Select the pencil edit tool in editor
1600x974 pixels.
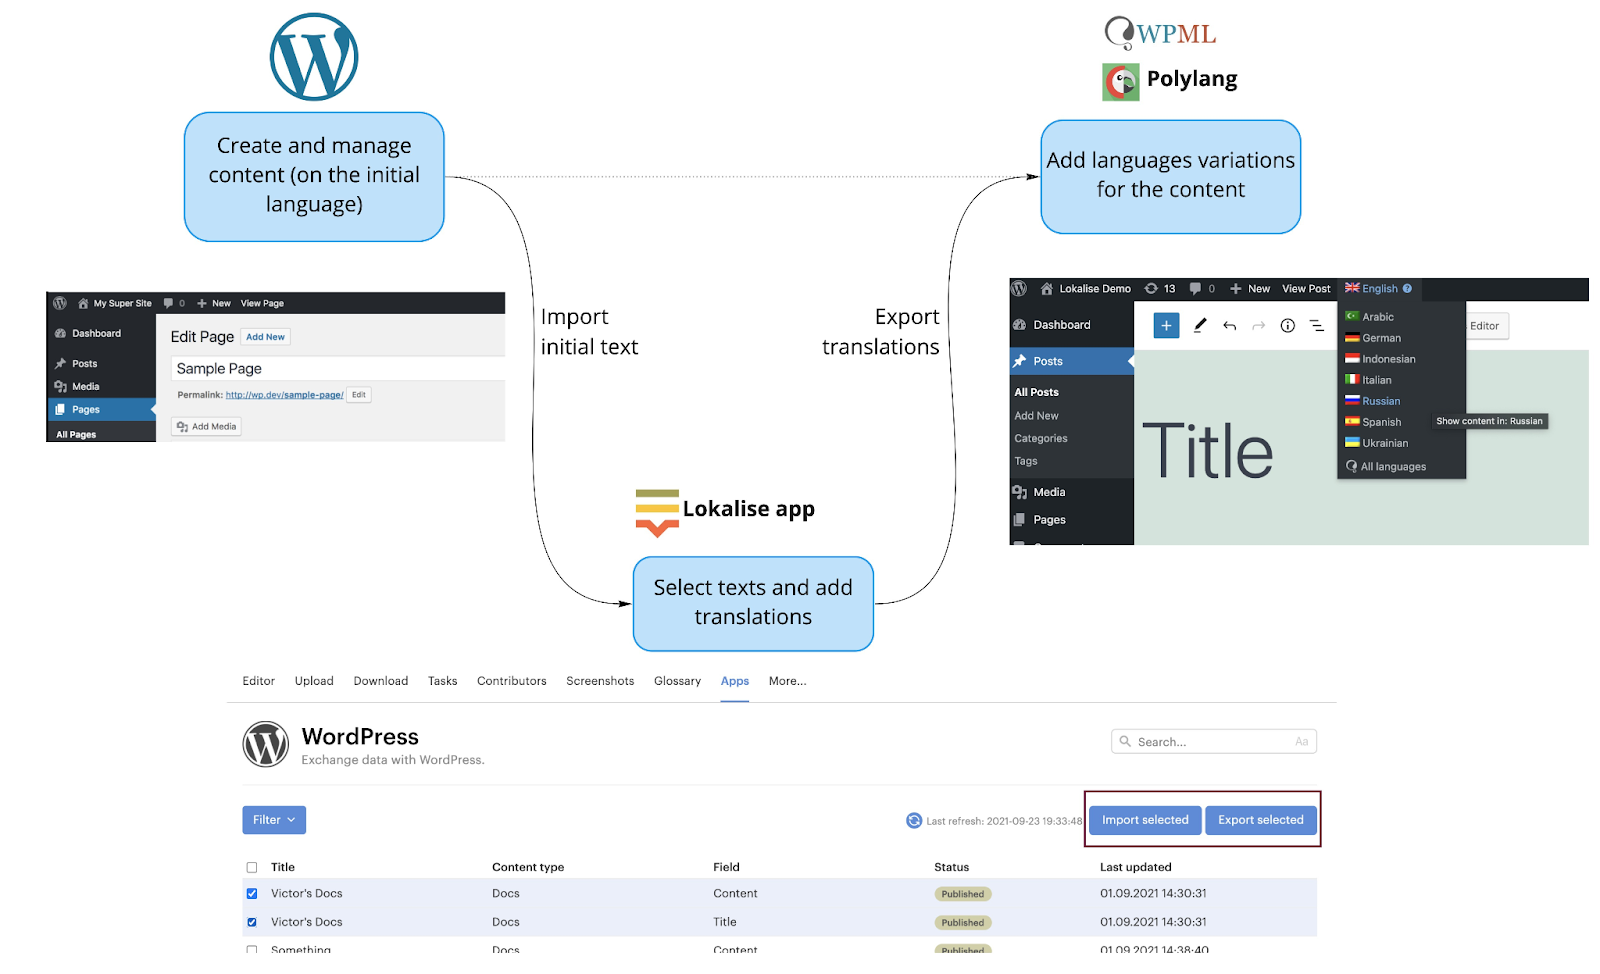click(1200, 325)
